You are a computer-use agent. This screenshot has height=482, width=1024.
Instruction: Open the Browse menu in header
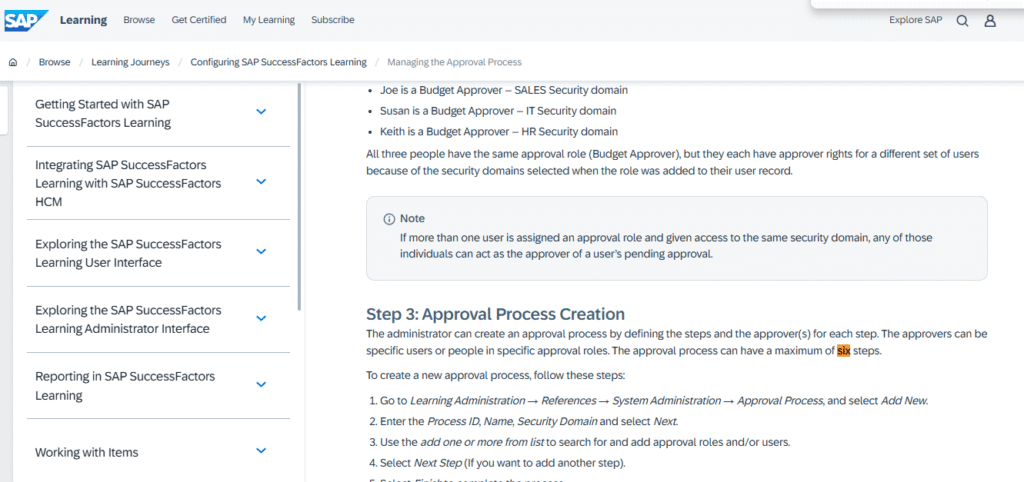pyautogui.click(x=139, y=20)
